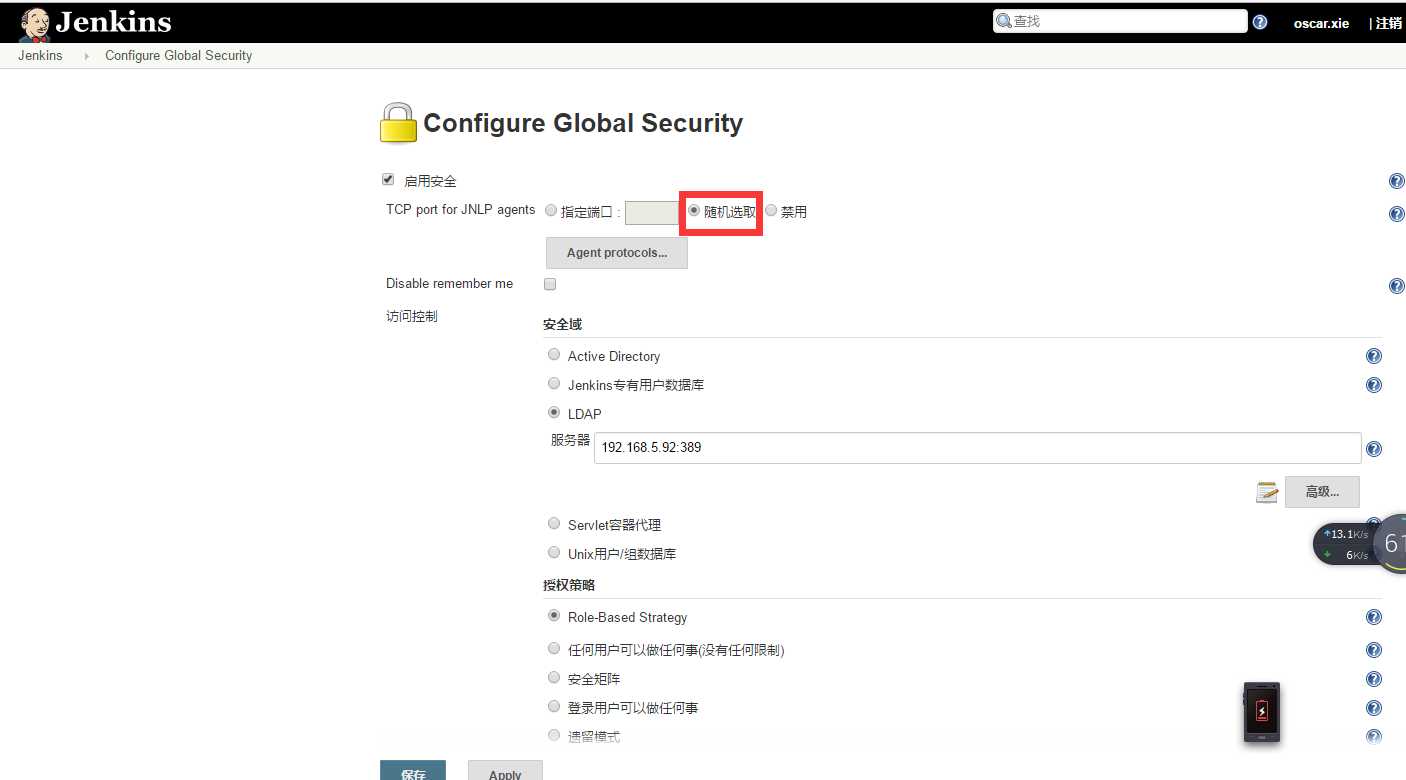This screenshot has width=1406, height=780.
Task: Open help for TCP port for JNLP agents
Action: 1397,214
